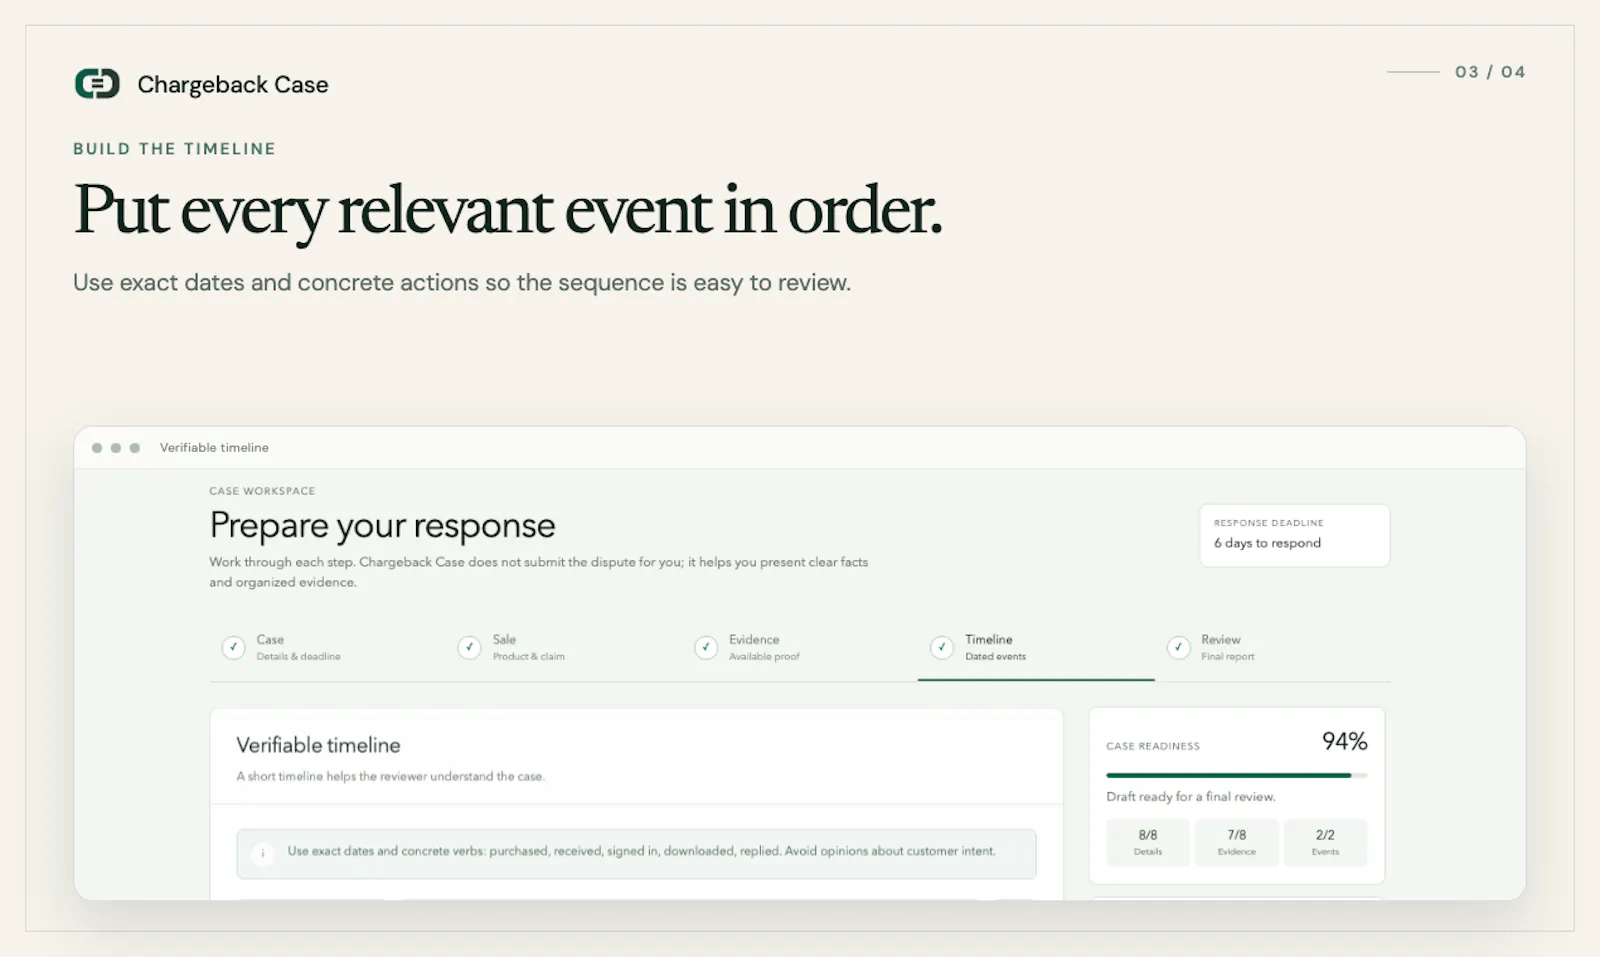Screen dimensions: 1600x957
Task: Click the Chargeback Case brand name
Action: tap(233, 85)
